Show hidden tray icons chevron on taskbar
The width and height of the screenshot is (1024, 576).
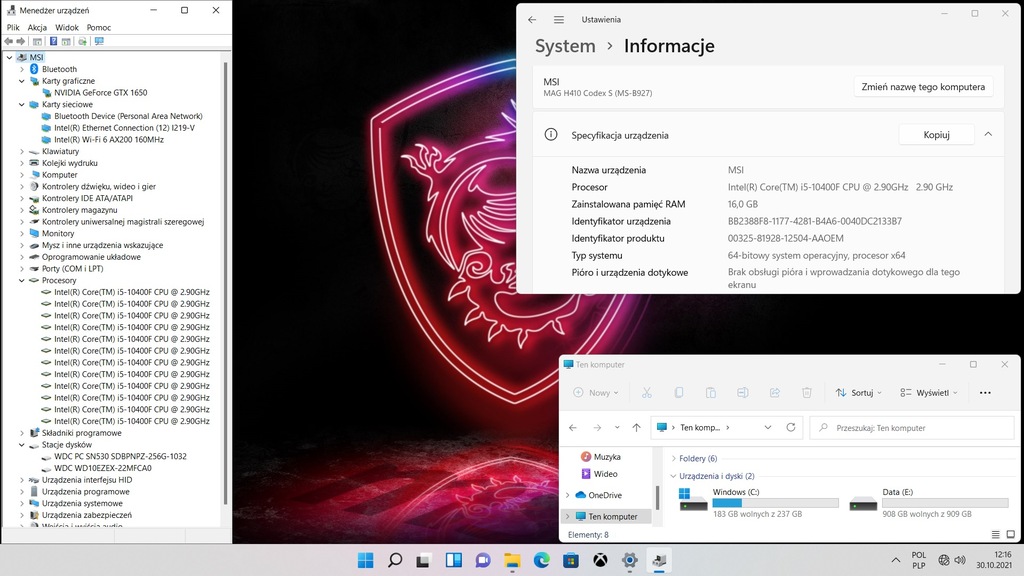click(895, 560)
